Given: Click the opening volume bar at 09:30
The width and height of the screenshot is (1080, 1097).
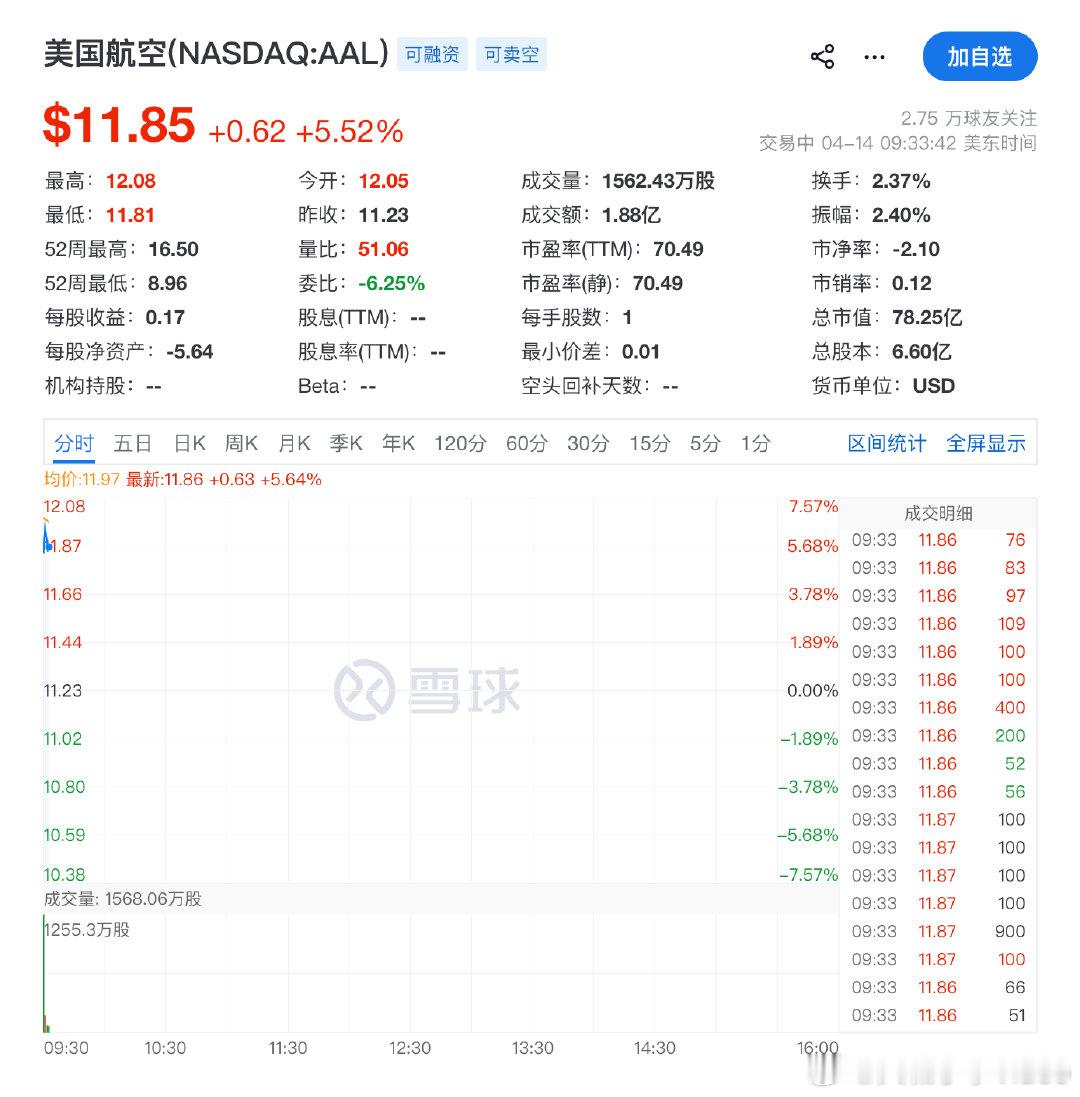Looking at the screenshot, I should [x=44, y=974].
